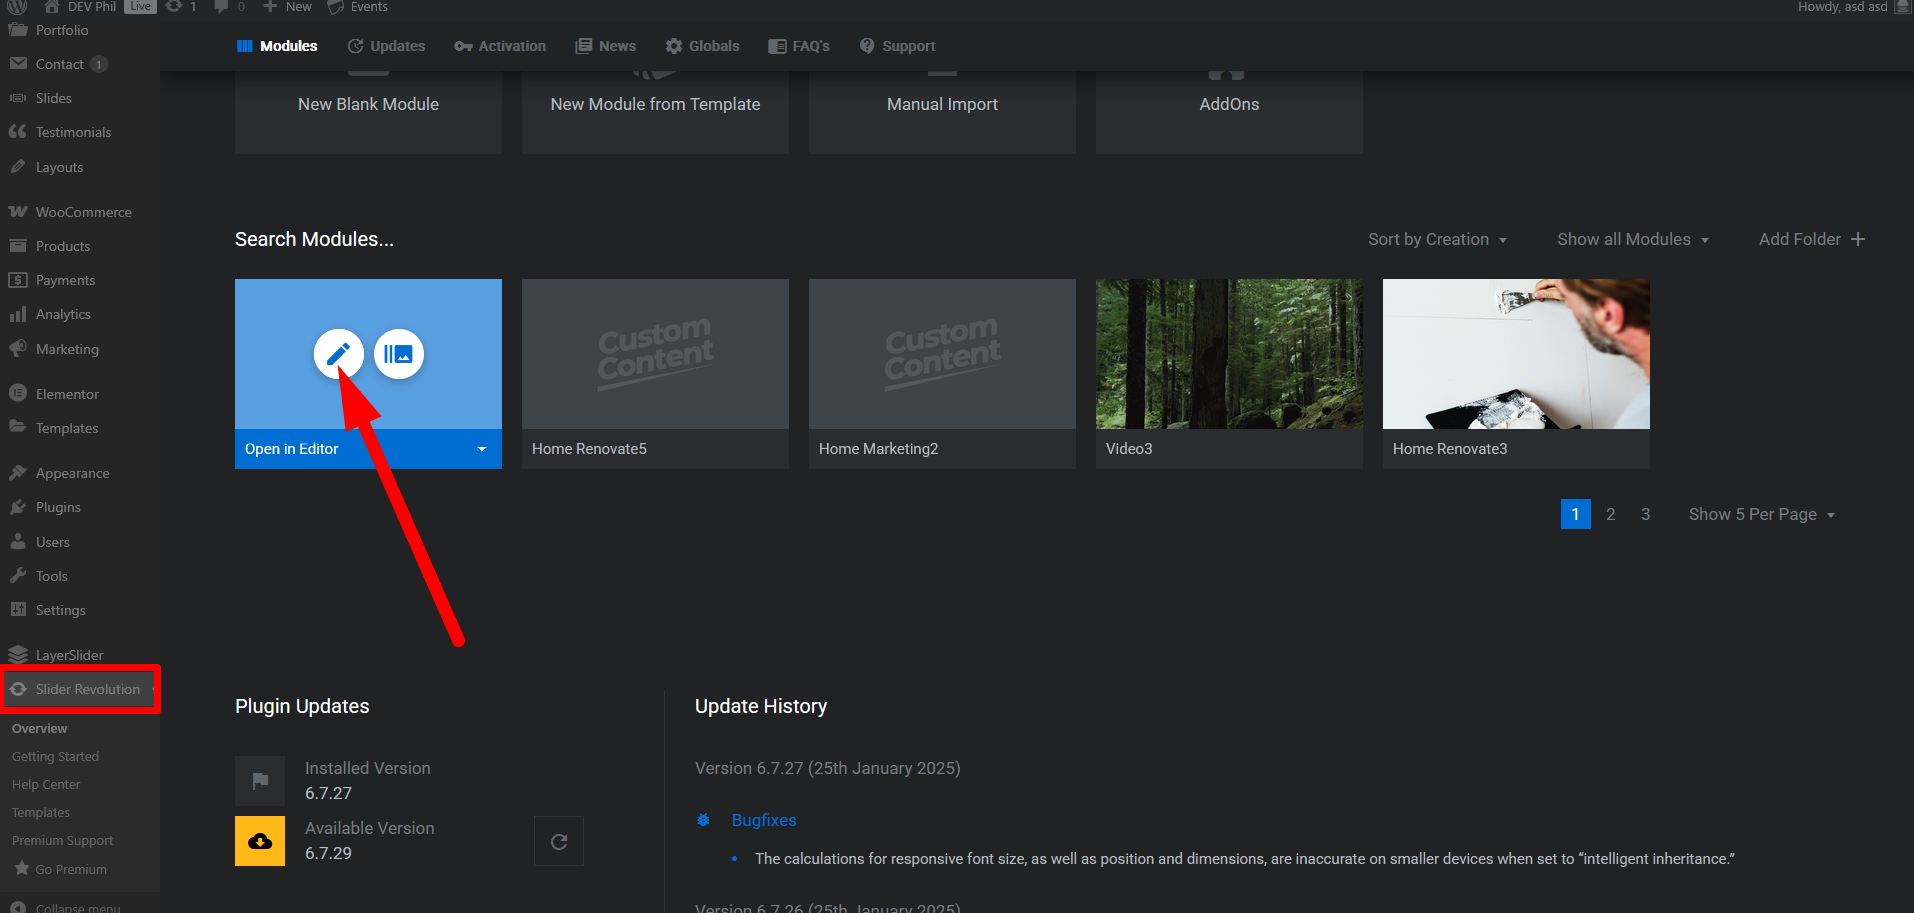Click the pencil edit icon on module
Screen dimensions: 1914x913
click(x=338, y=354)
